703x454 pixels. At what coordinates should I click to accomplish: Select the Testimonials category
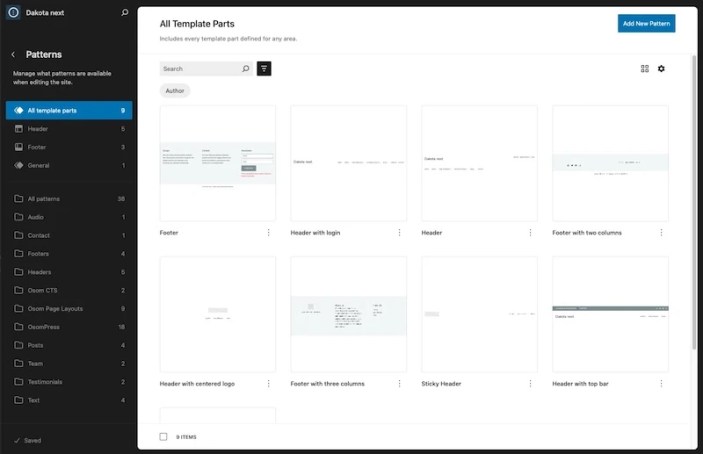69,382
